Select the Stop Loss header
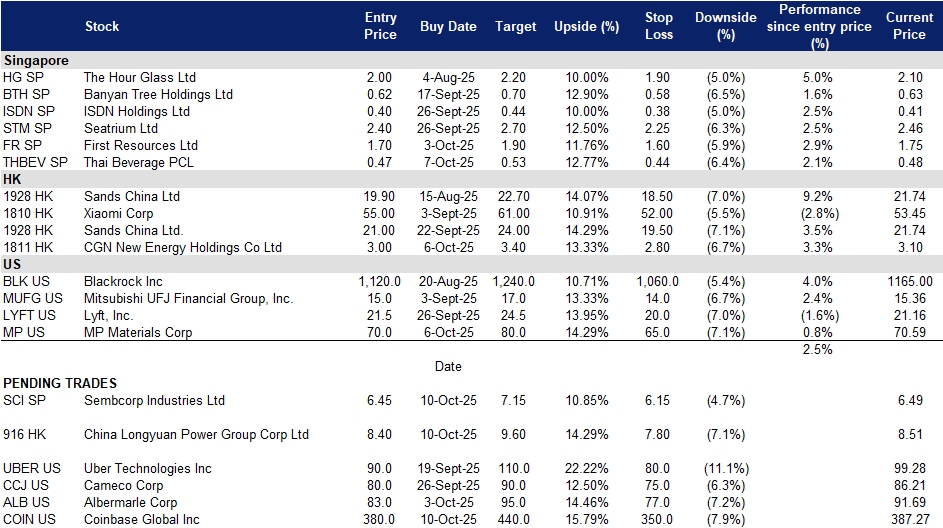The image size is (943, 528). [x=659, y=26]
